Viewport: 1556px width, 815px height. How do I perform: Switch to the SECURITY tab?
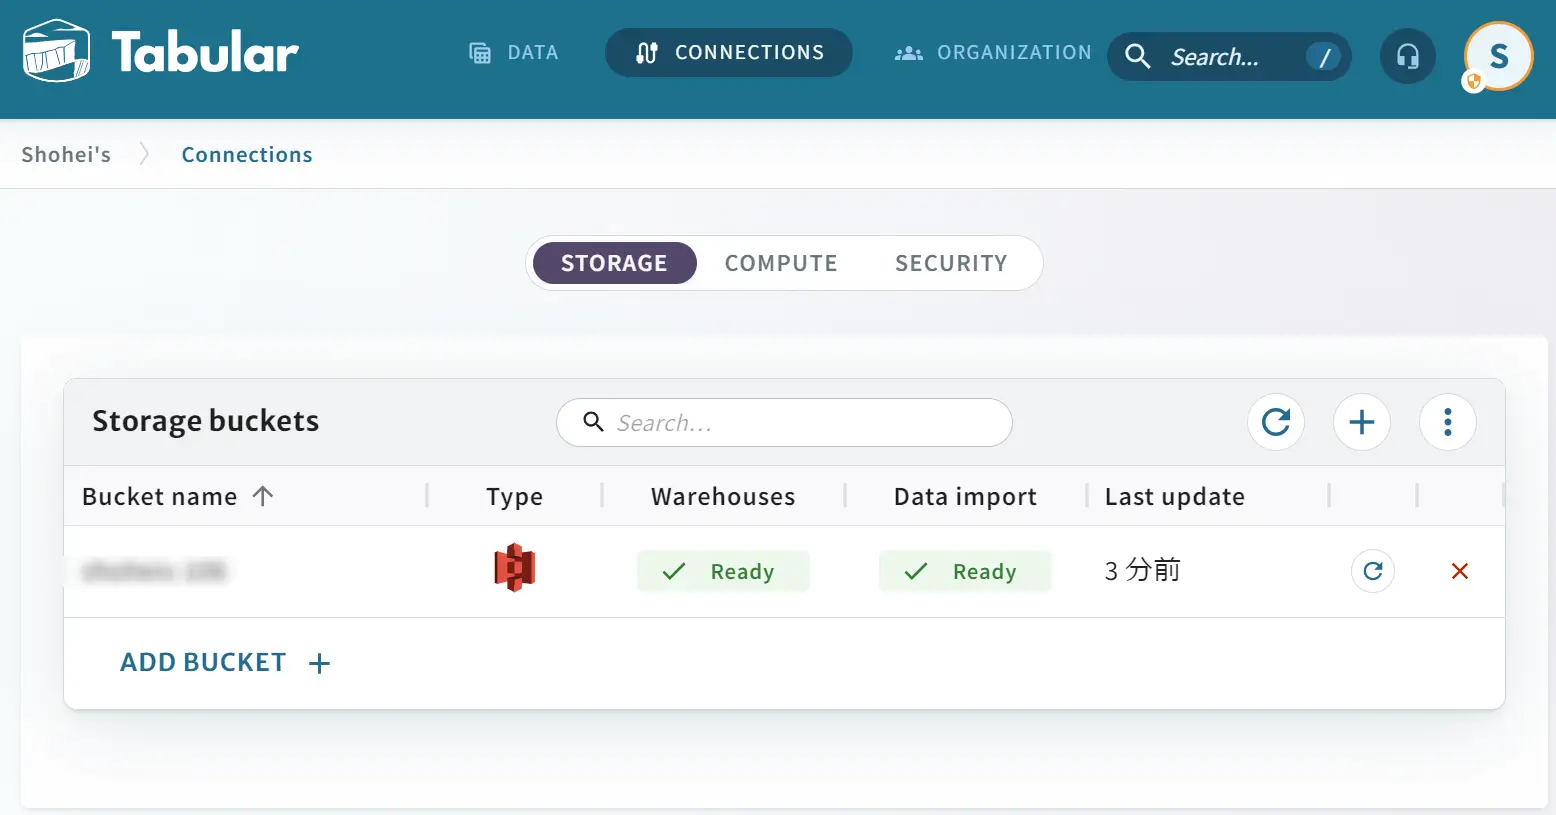(x=951, y=263)
